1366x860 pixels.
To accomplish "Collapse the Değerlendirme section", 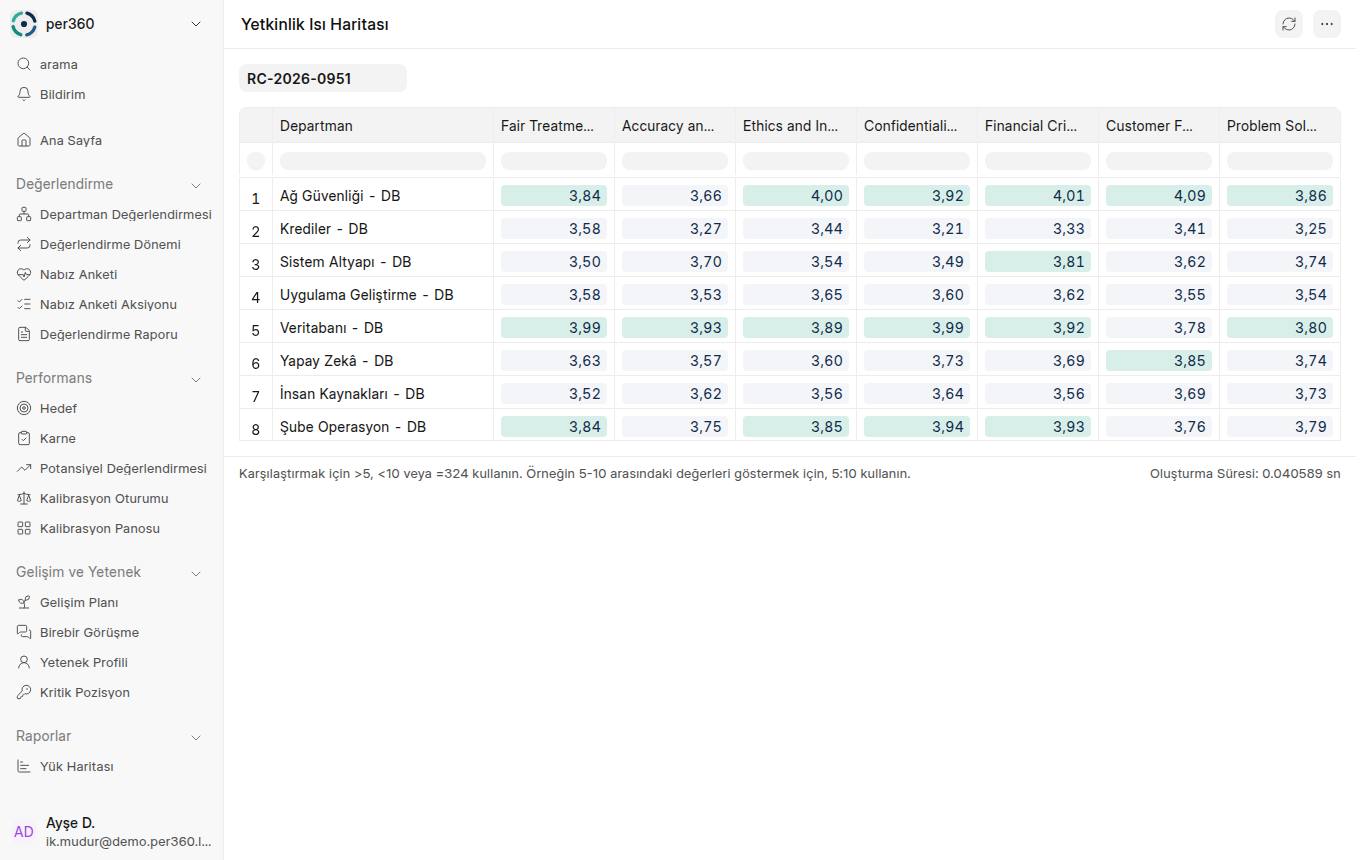I will pos(196,185).
